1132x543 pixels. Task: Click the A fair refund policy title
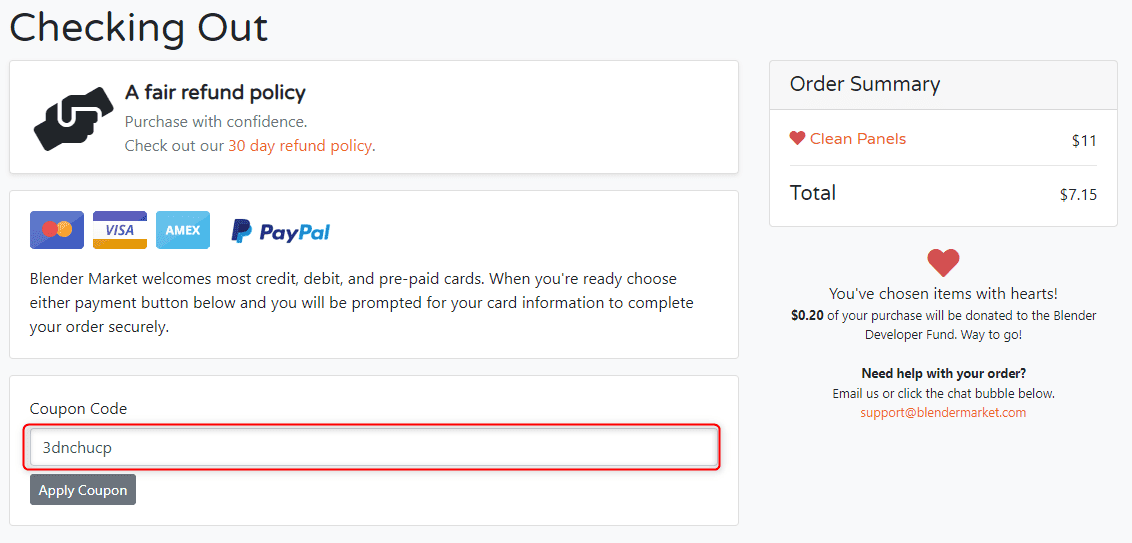click(215, 92)
